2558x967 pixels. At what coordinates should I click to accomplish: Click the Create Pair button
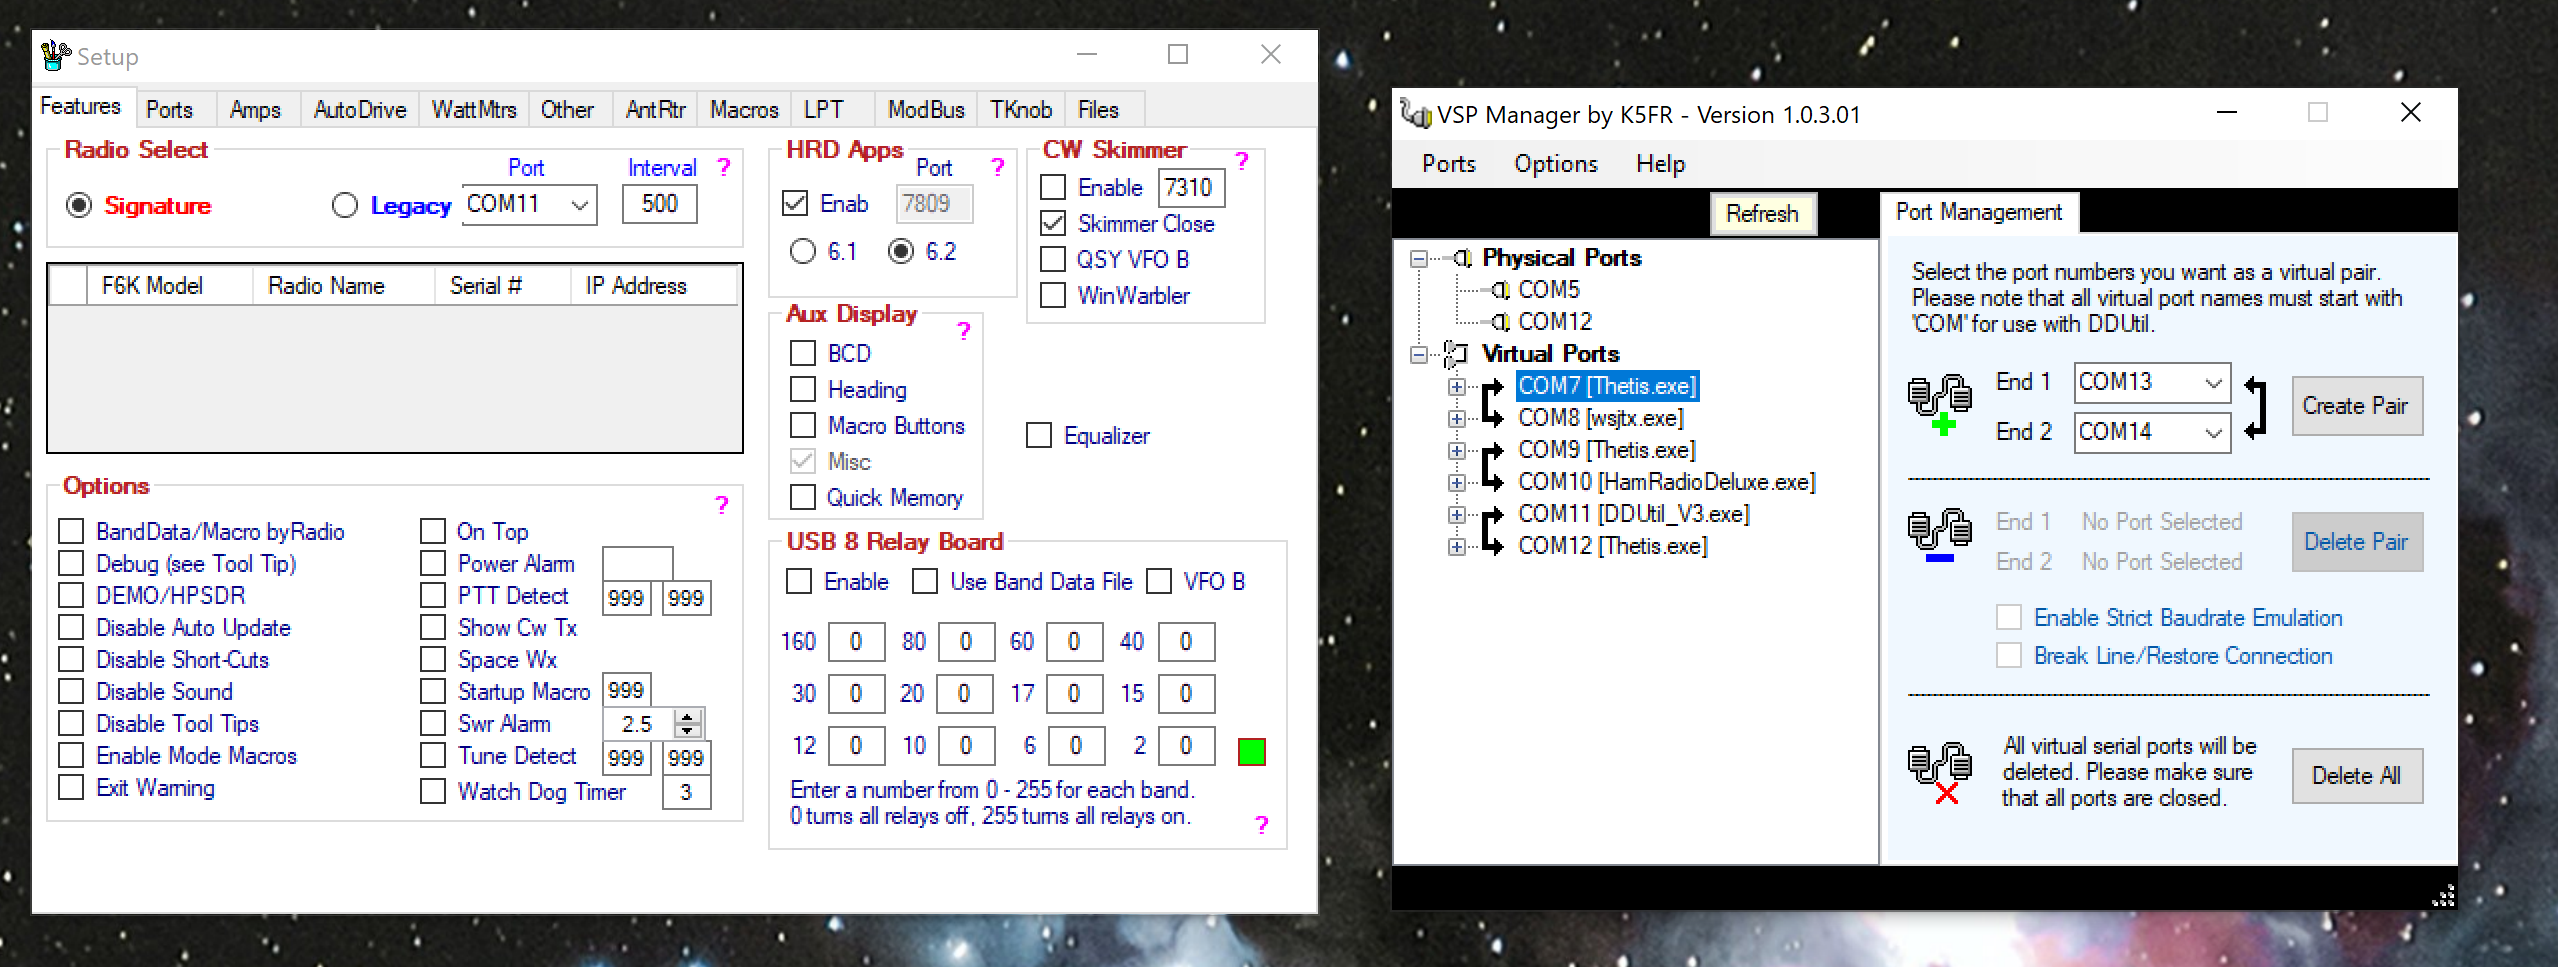pyautogui.click(x=2357, y=406)
